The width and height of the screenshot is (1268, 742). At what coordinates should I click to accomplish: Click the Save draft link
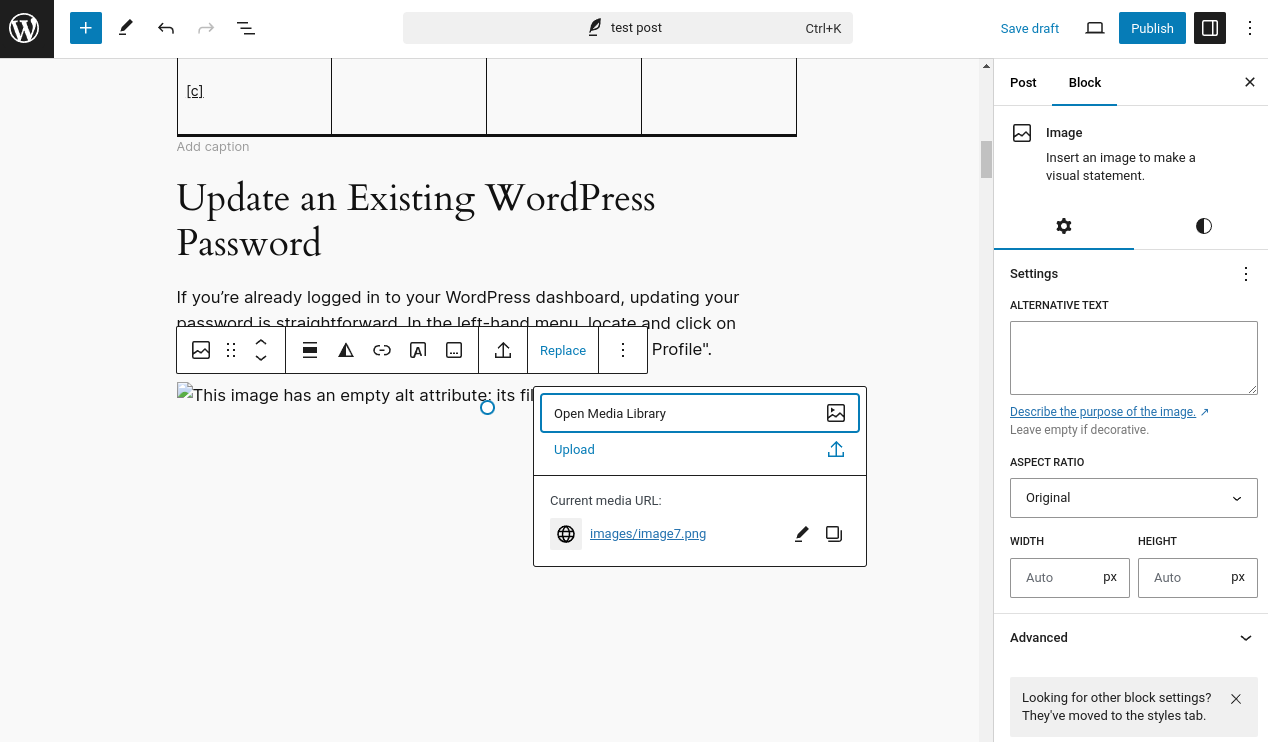coord(1030,28)
